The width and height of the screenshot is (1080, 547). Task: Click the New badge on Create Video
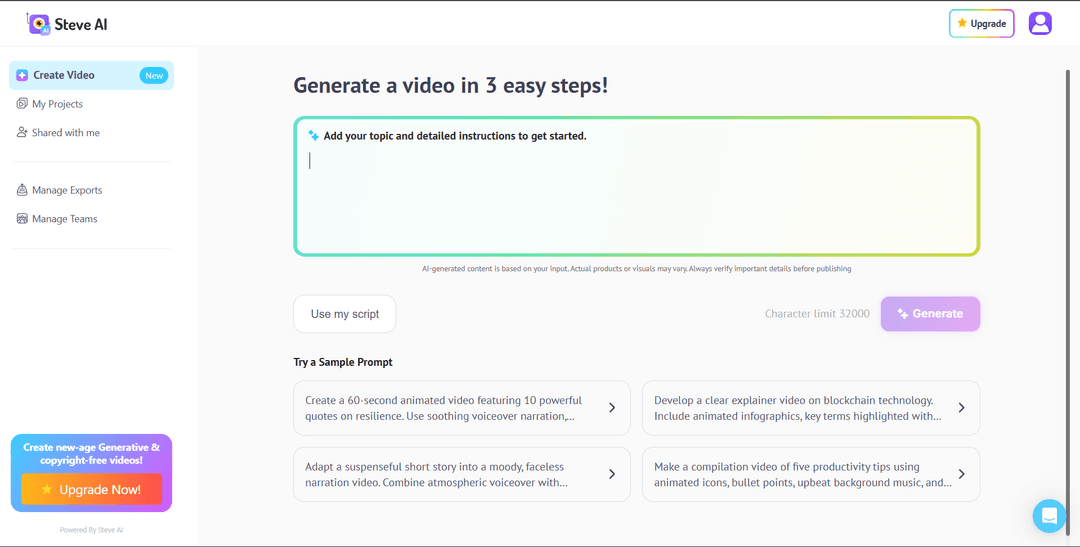[x=154, y=76]
